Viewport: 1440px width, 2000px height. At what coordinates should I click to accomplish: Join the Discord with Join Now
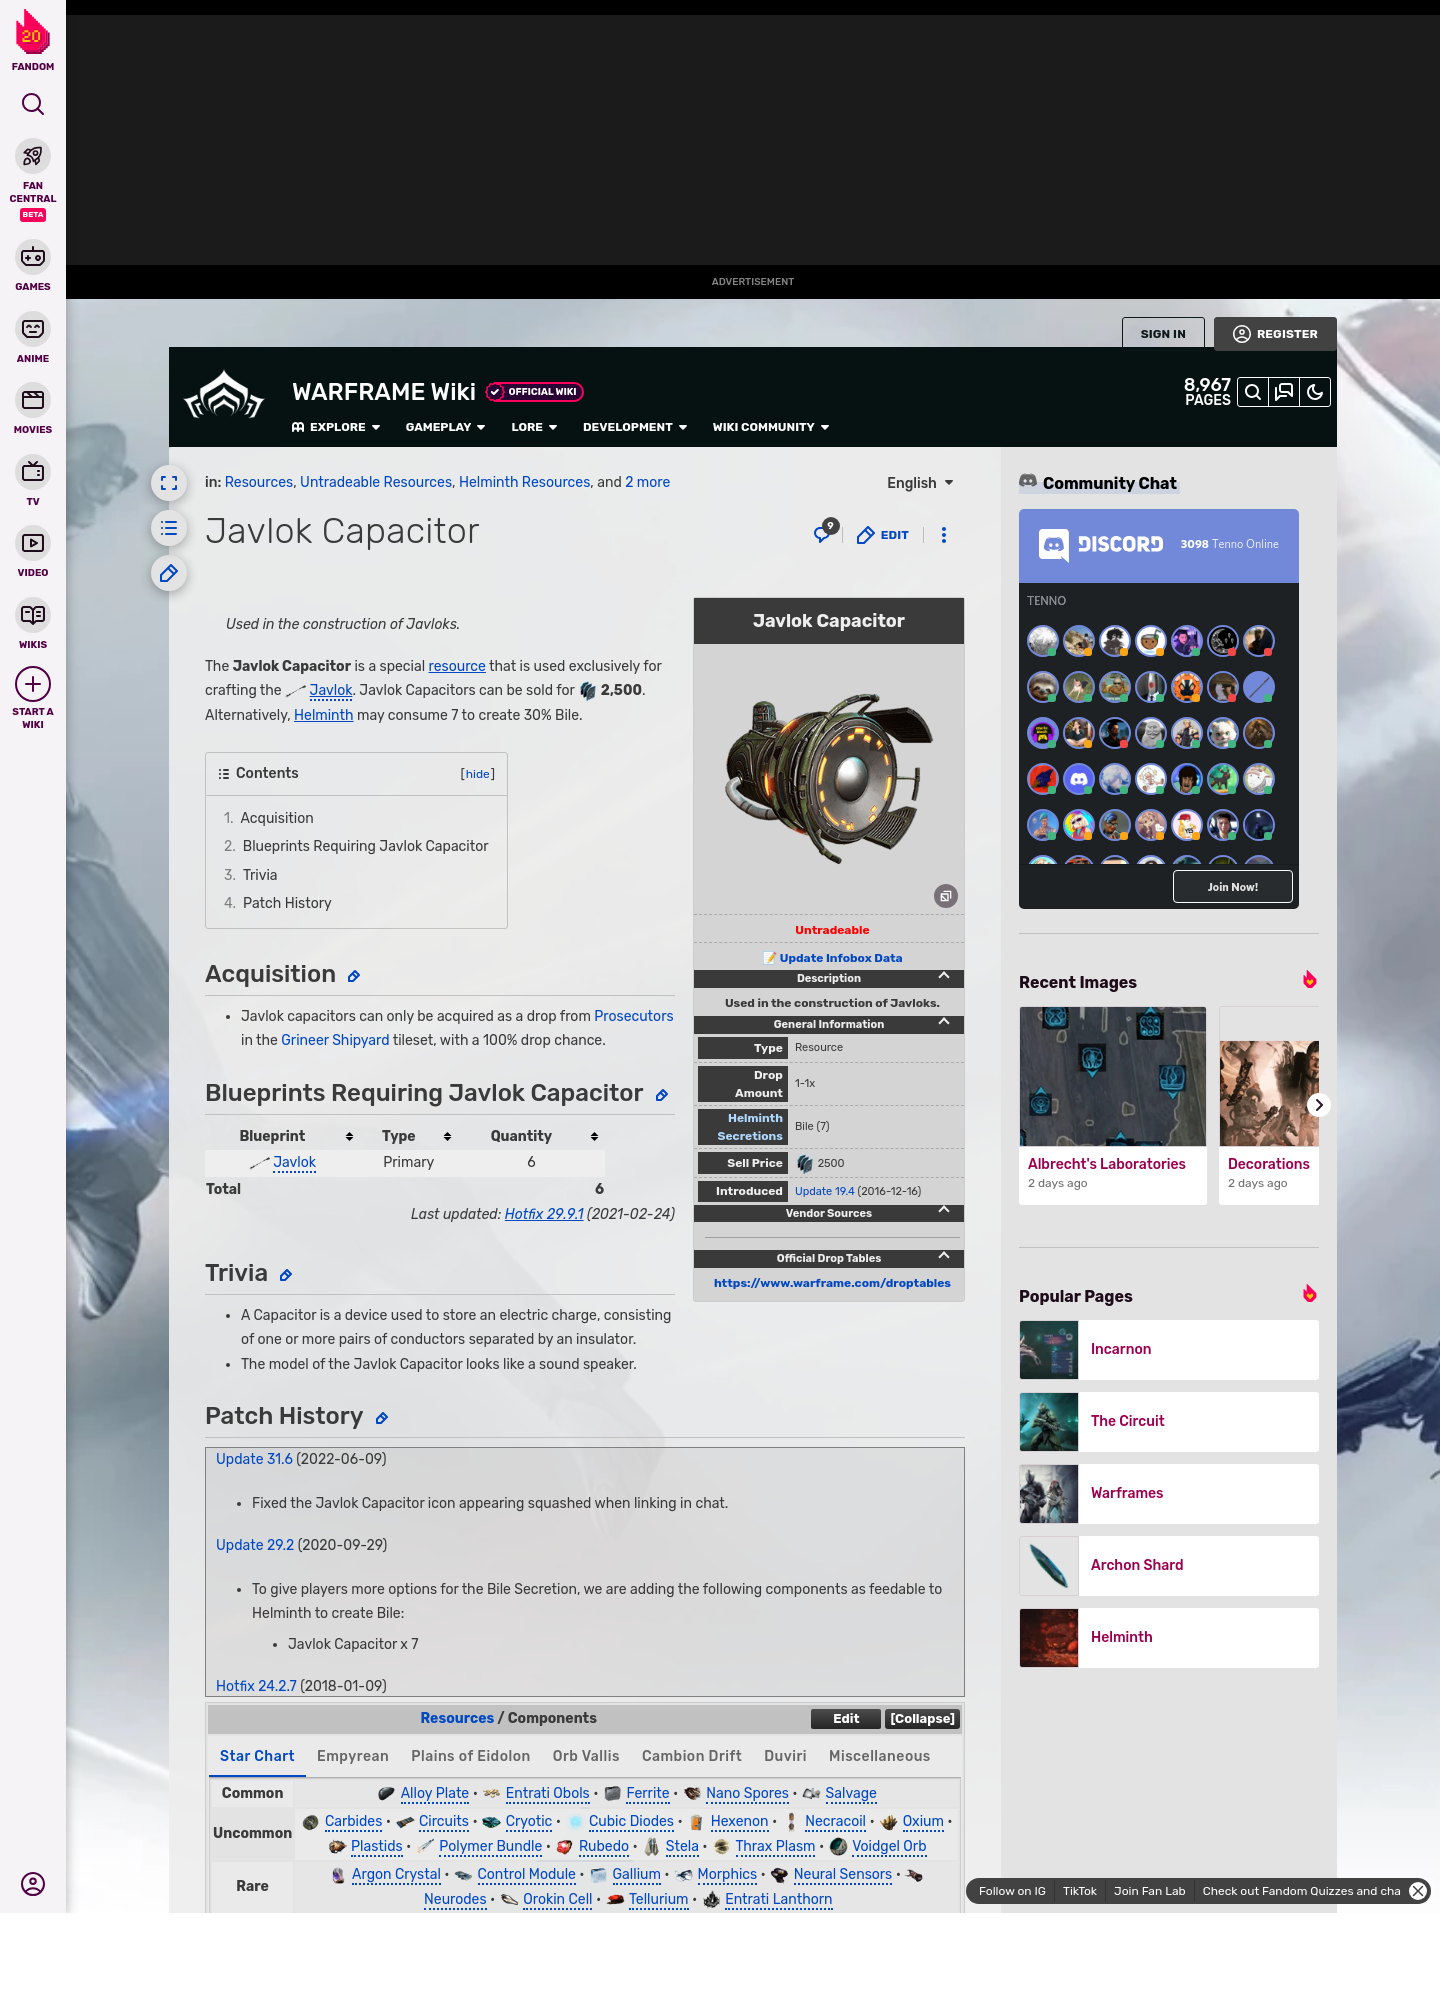pos(1232,887)
